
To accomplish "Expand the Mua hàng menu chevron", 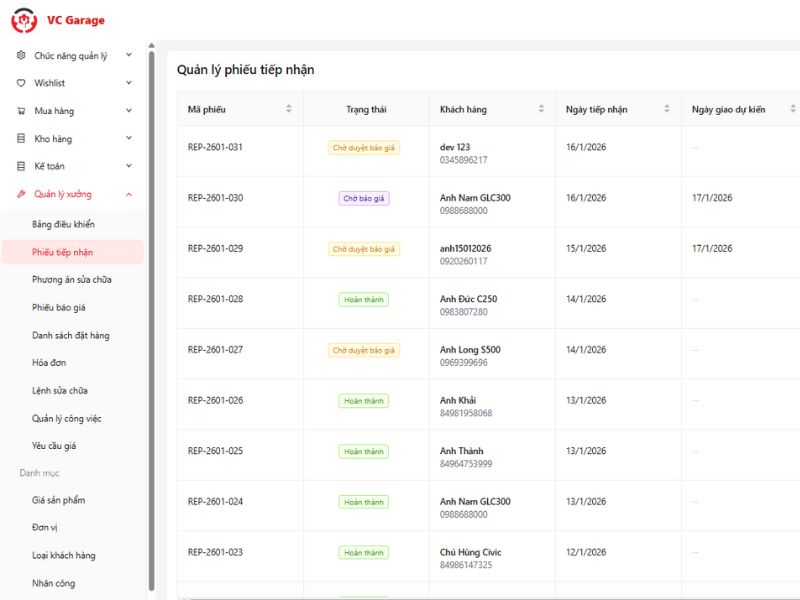I will pos(129,111).
